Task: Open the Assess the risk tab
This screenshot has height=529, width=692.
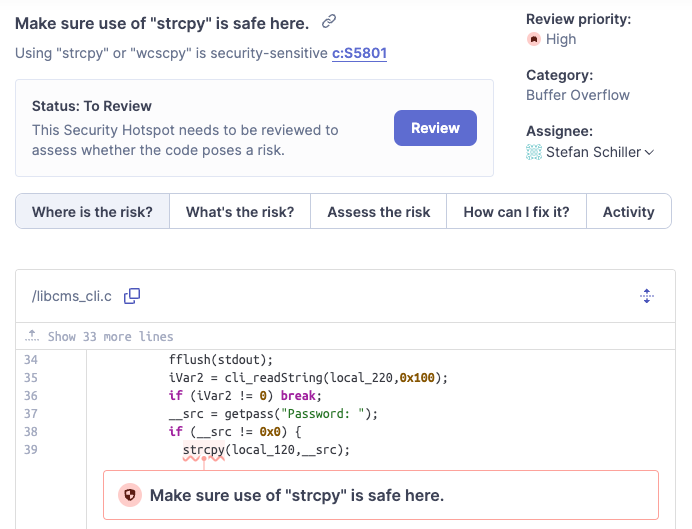Action: 379,212
